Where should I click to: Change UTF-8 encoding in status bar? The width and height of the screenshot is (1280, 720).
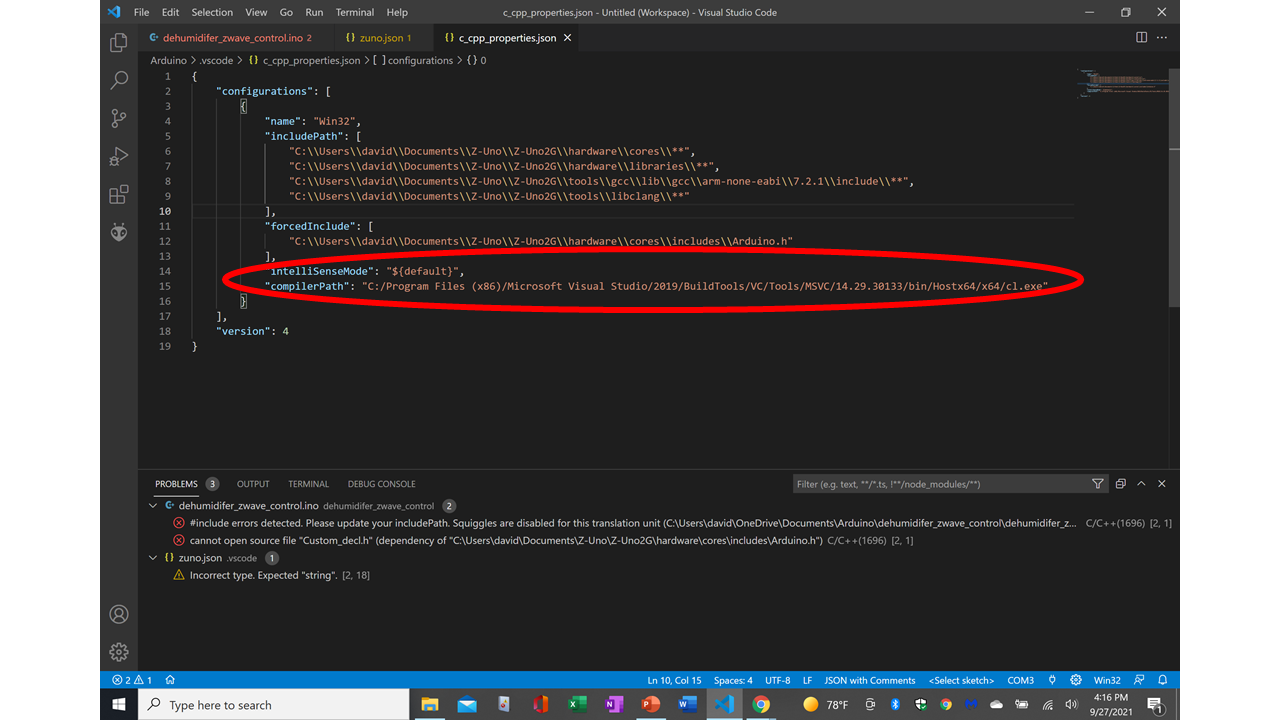(x=777, y=680)
